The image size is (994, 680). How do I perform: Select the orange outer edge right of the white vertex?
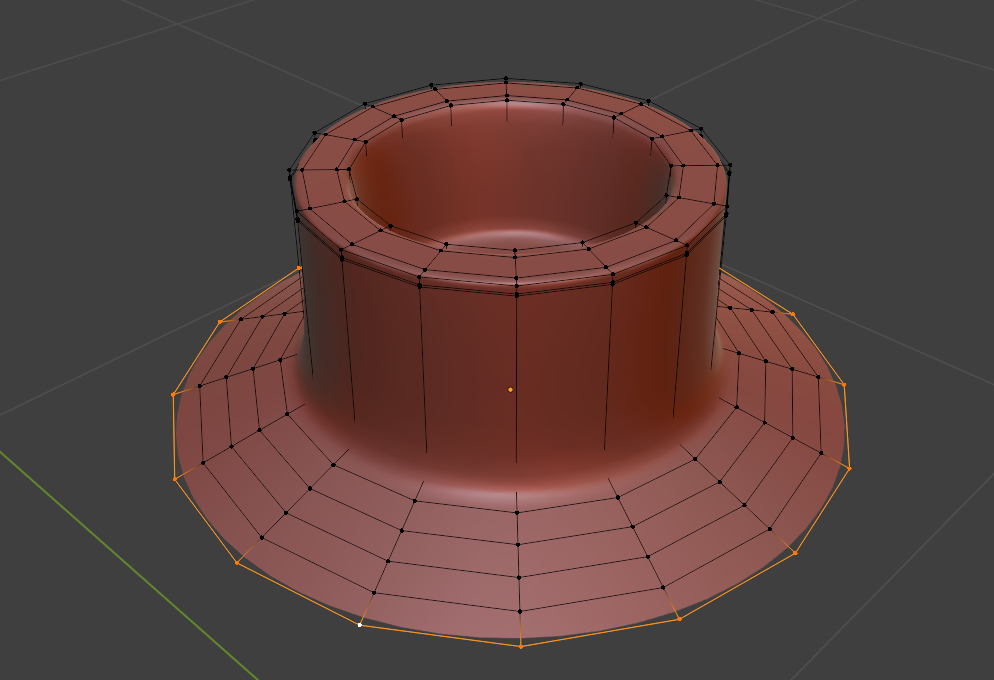[440, 636]
